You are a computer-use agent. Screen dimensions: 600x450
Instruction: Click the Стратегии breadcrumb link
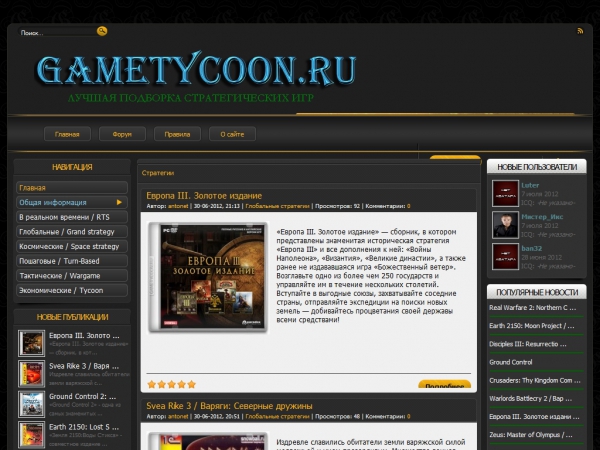point(158,173)
